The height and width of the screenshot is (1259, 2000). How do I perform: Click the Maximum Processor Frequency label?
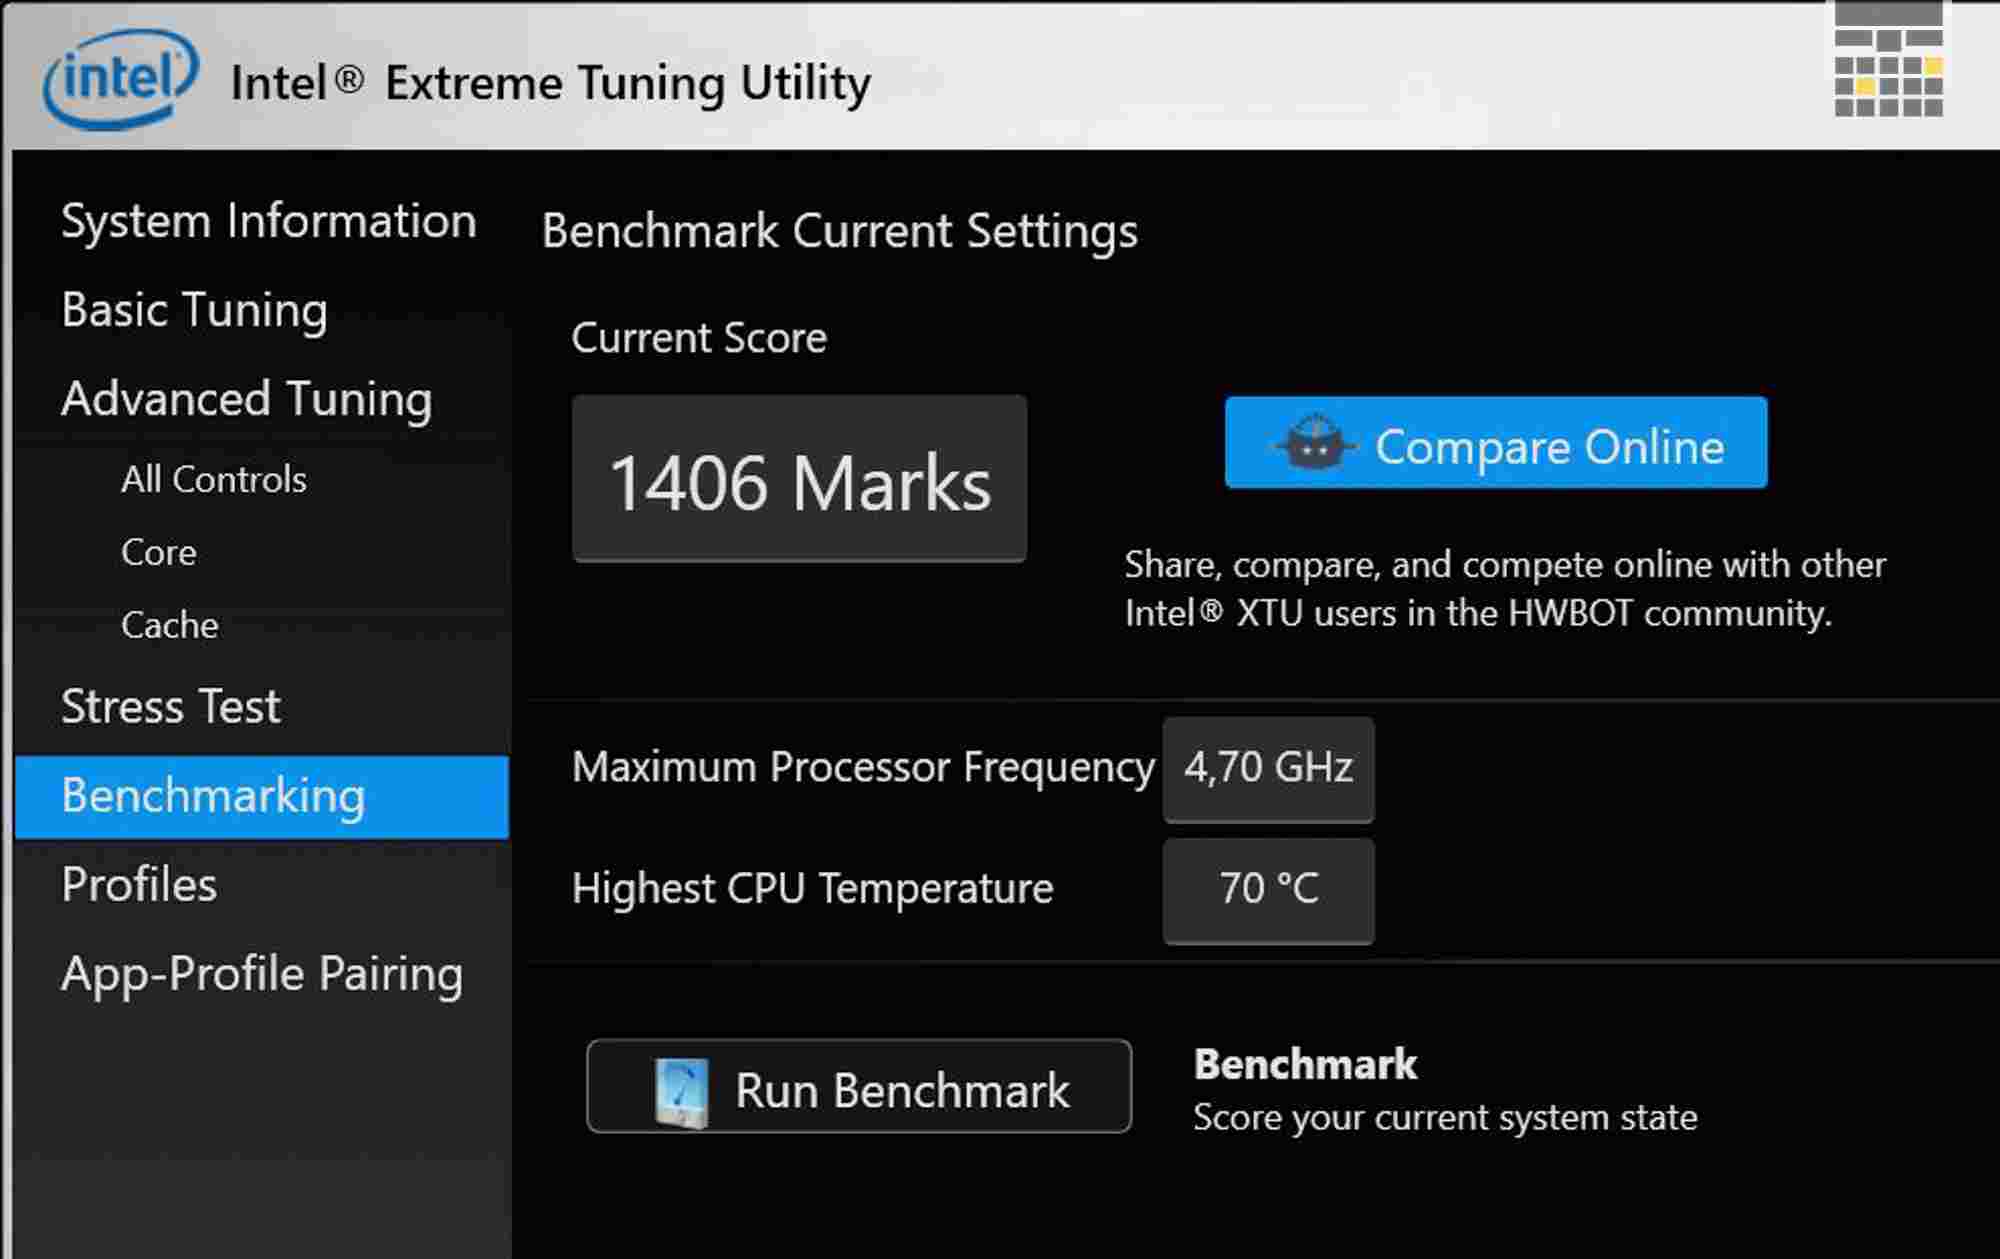point(863,768)
